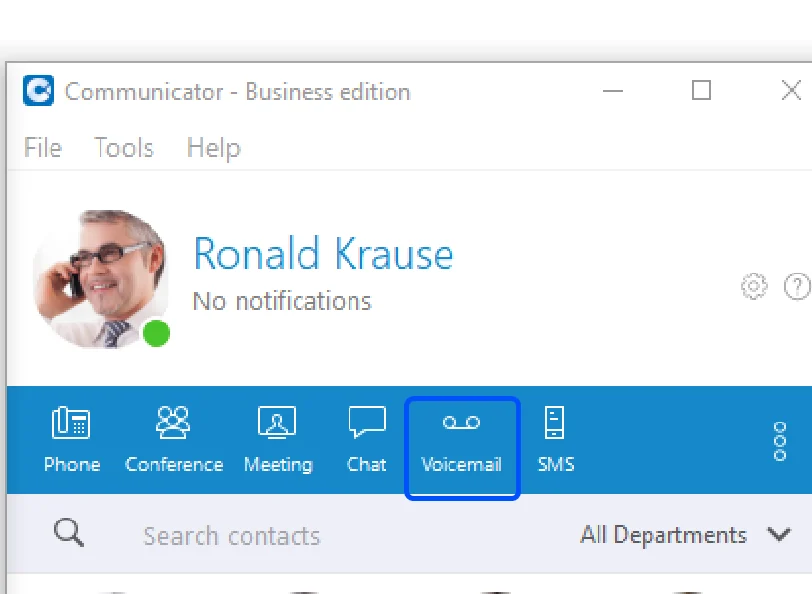This screenshot has width=812, height=594.
Task: Minimize the Communicator window
Action: [613, 91]
